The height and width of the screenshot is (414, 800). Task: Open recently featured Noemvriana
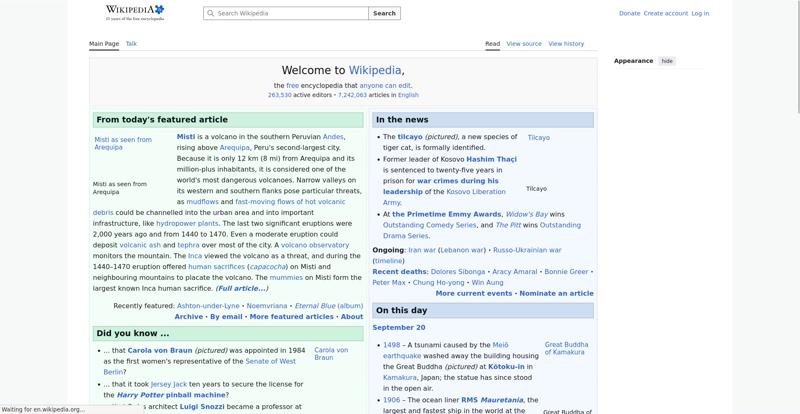tap(267, 306)
